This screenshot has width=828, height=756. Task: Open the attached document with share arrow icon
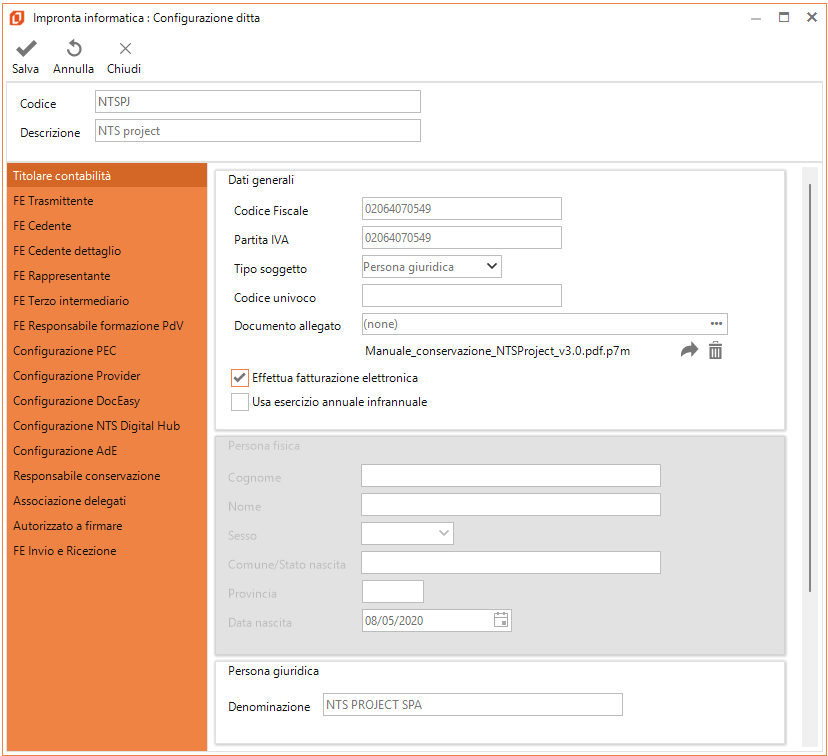tap(689, 350)
